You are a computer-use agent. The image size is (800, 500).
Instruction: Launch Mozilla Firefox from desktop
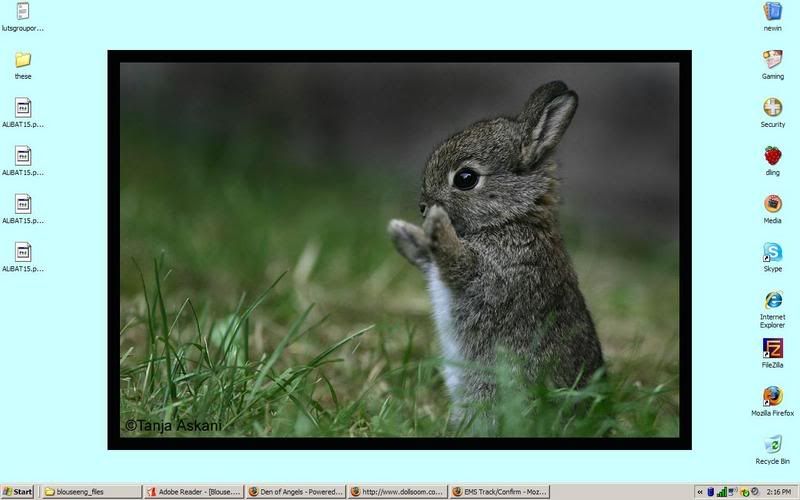[772, 396]
